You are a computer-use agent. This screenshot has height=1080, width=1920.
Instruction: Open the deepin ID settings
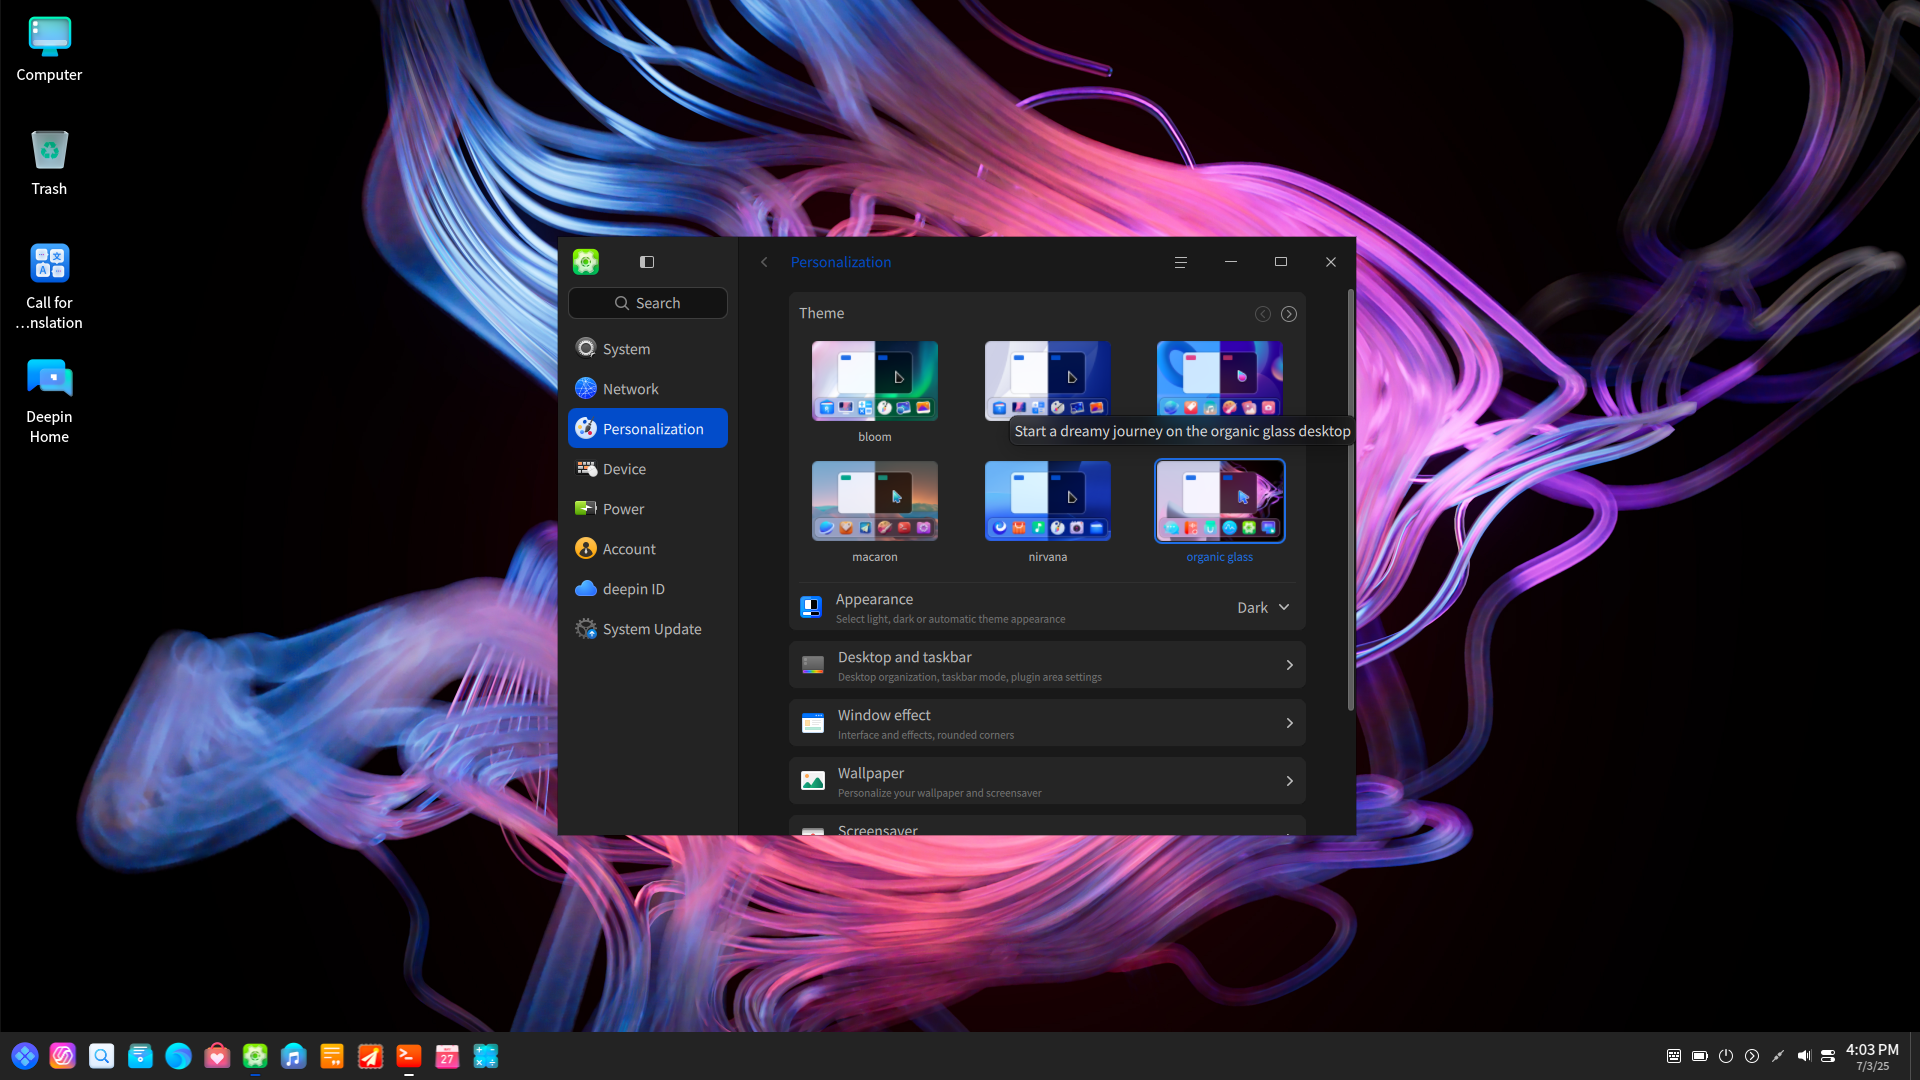[648, 588]
